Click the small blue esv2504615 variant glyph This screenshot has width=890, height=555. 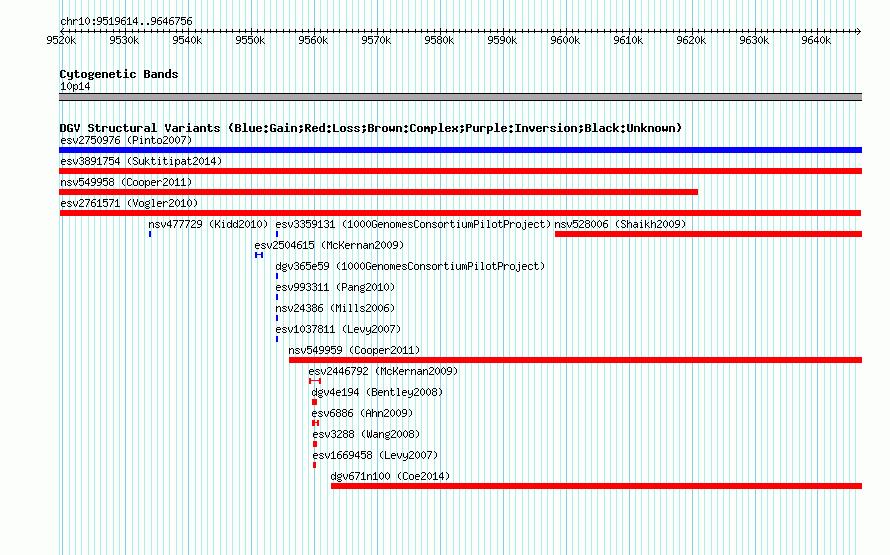tap(259, 255)
